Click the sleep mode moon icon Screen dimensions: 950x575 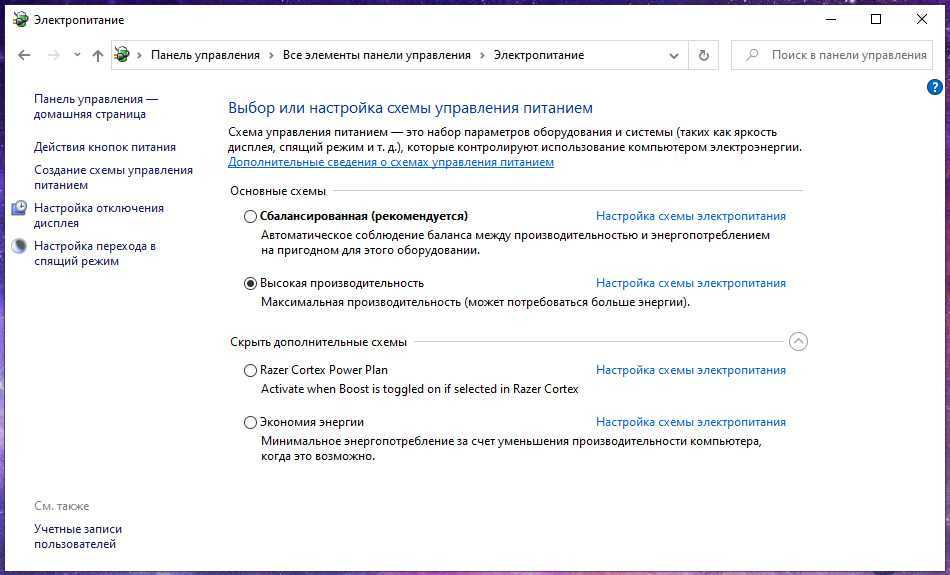[x=20, y=246]
